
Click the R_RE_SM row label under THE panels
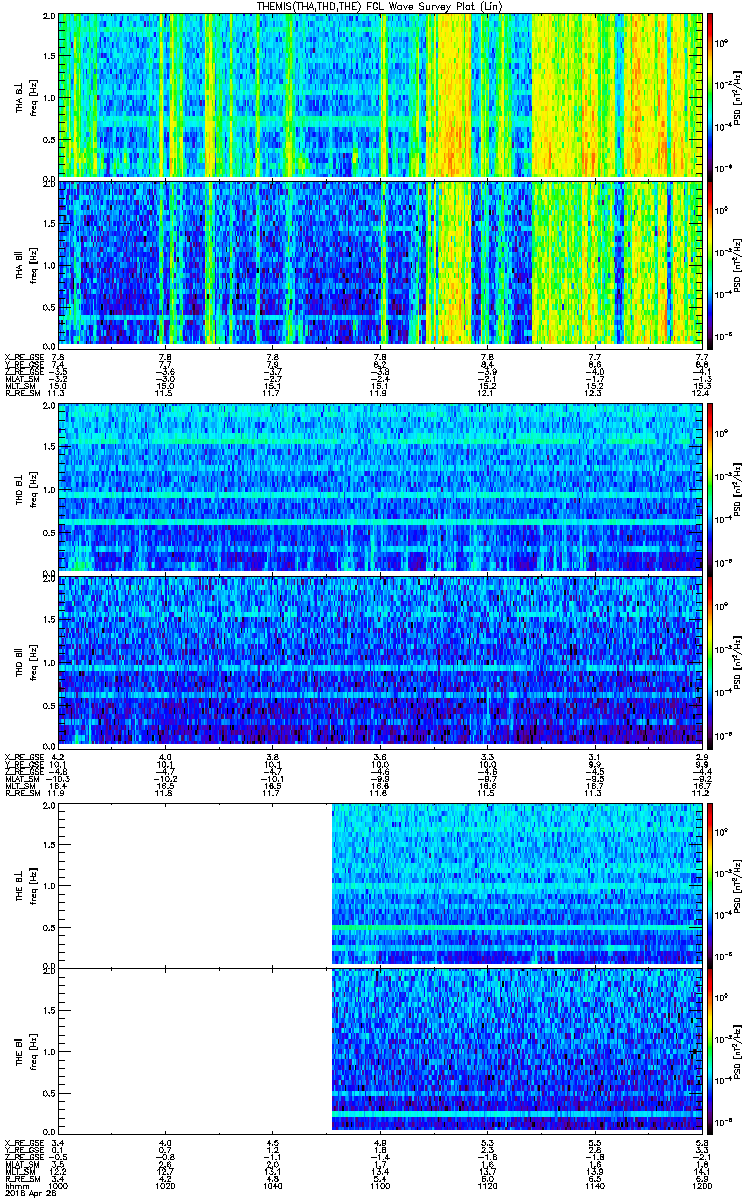tap(21, 1180)
